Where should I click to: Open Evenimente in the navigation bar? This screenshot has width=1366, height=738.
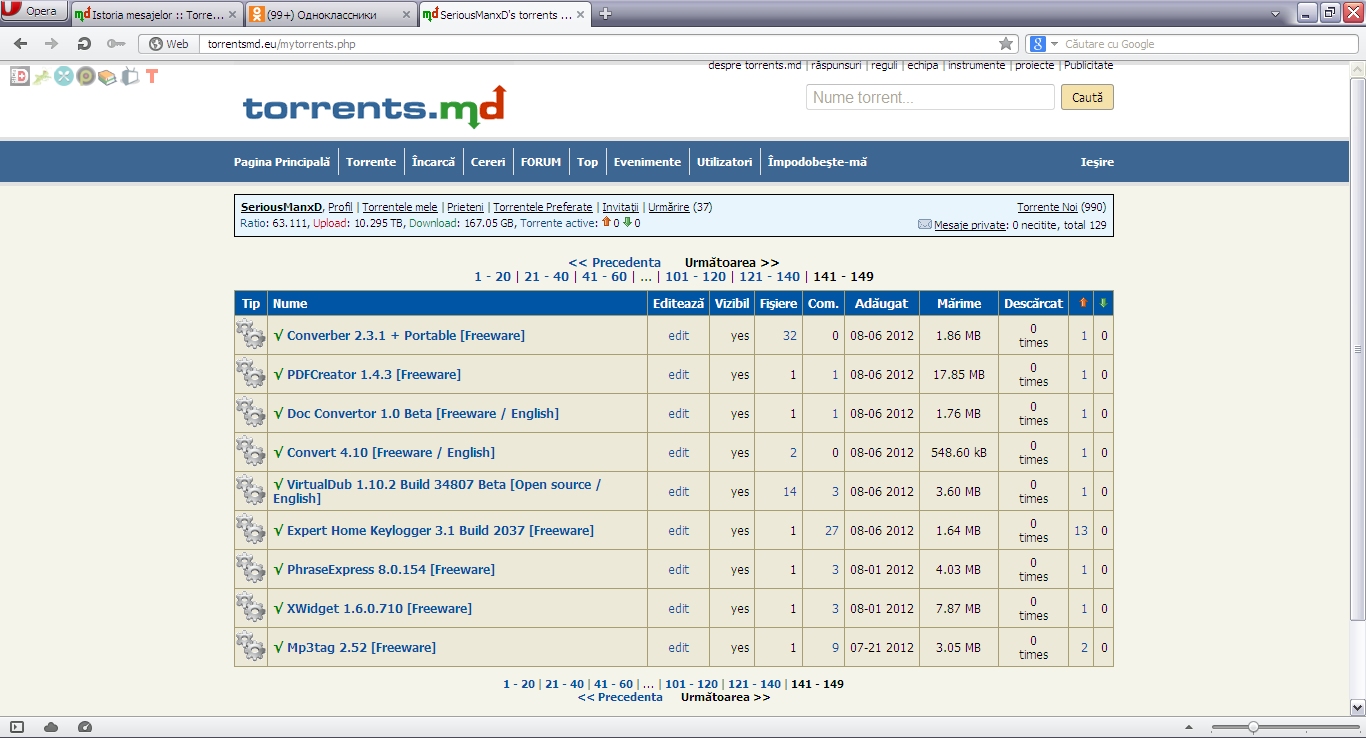point(647,162)
